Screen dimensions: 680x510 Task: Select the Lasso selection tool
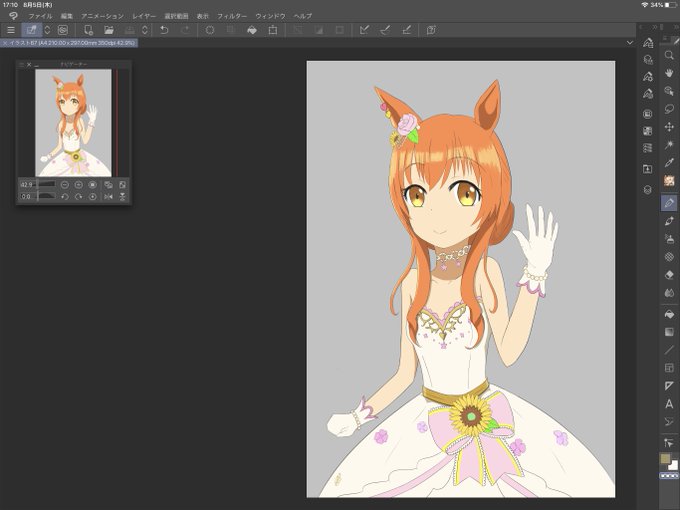[x=669, y=108]
